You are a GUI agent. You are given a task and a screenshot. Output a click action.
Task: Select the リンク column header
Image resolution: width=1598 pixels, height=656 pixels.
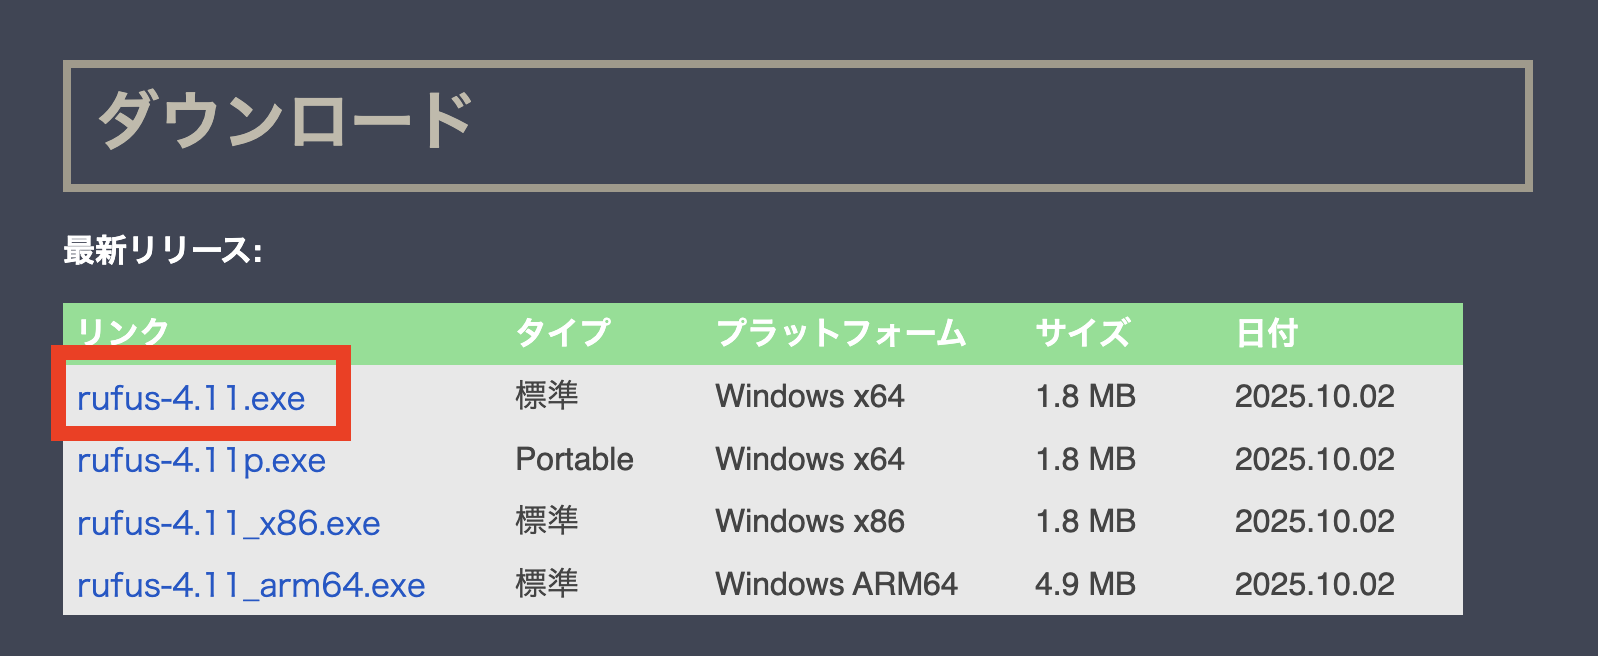[118, 331]
